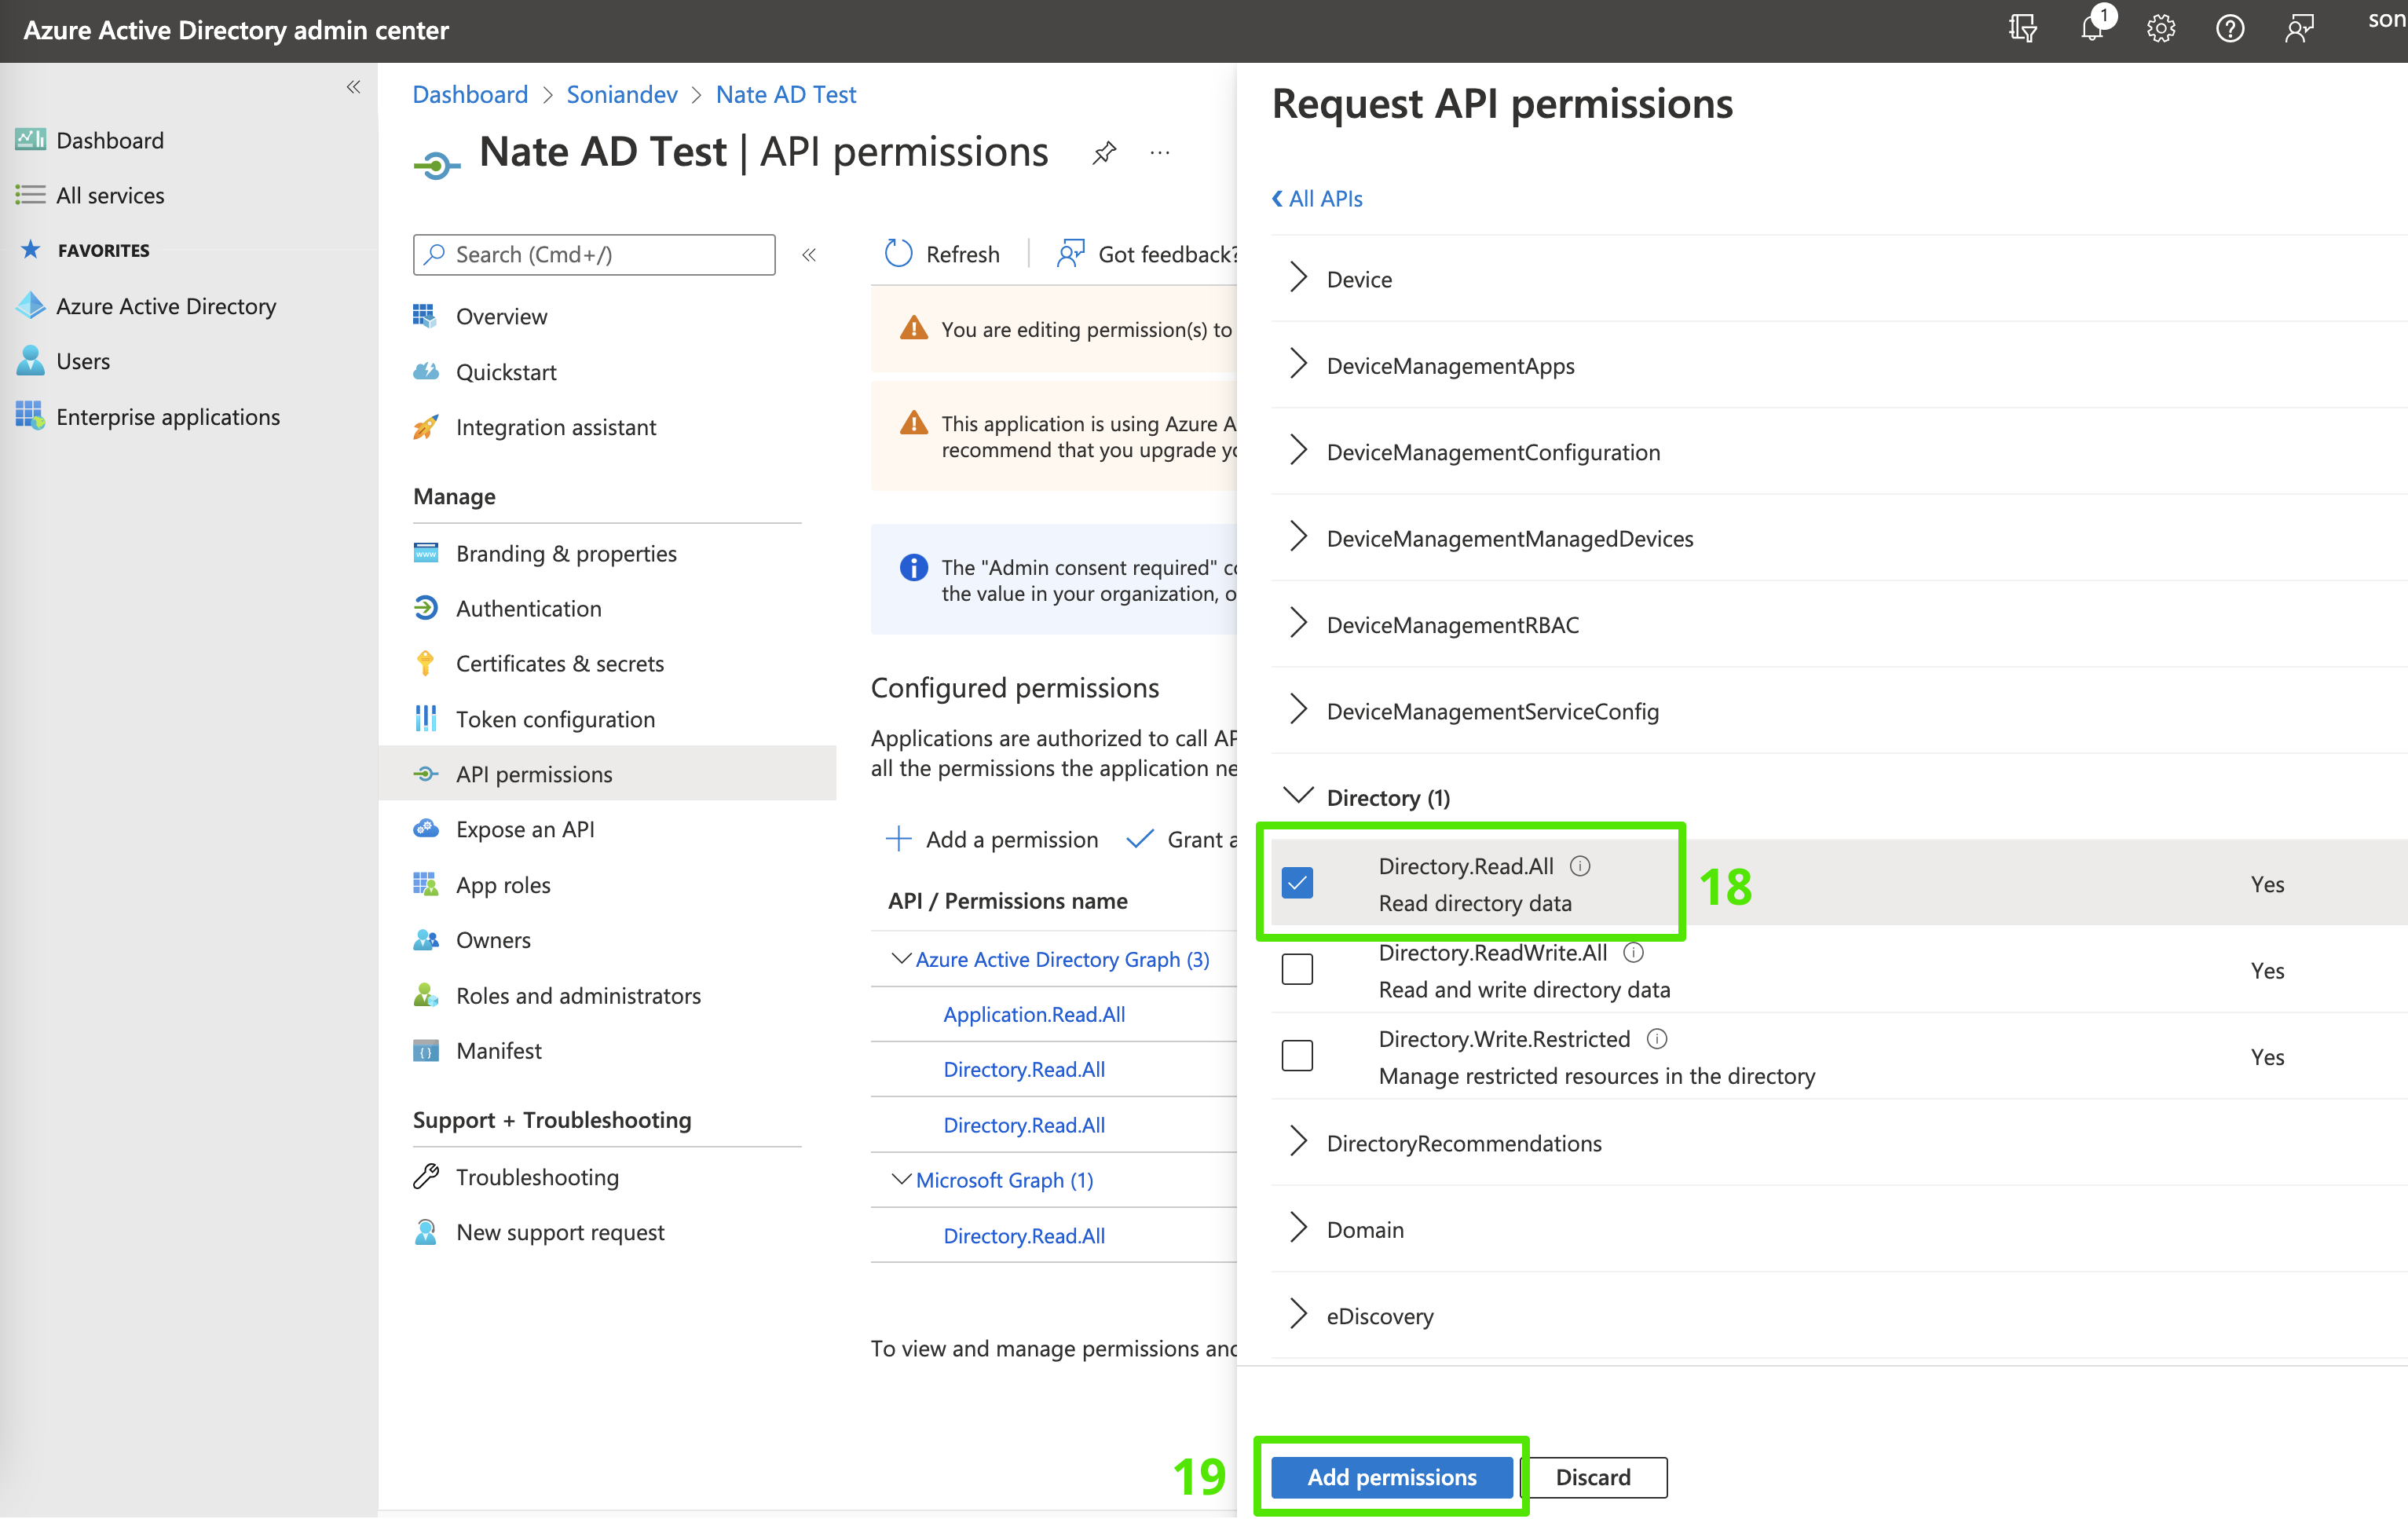Open portal settings gear icon
This screenshot has height=1519, width=2408.
[x=2161, y=29]
